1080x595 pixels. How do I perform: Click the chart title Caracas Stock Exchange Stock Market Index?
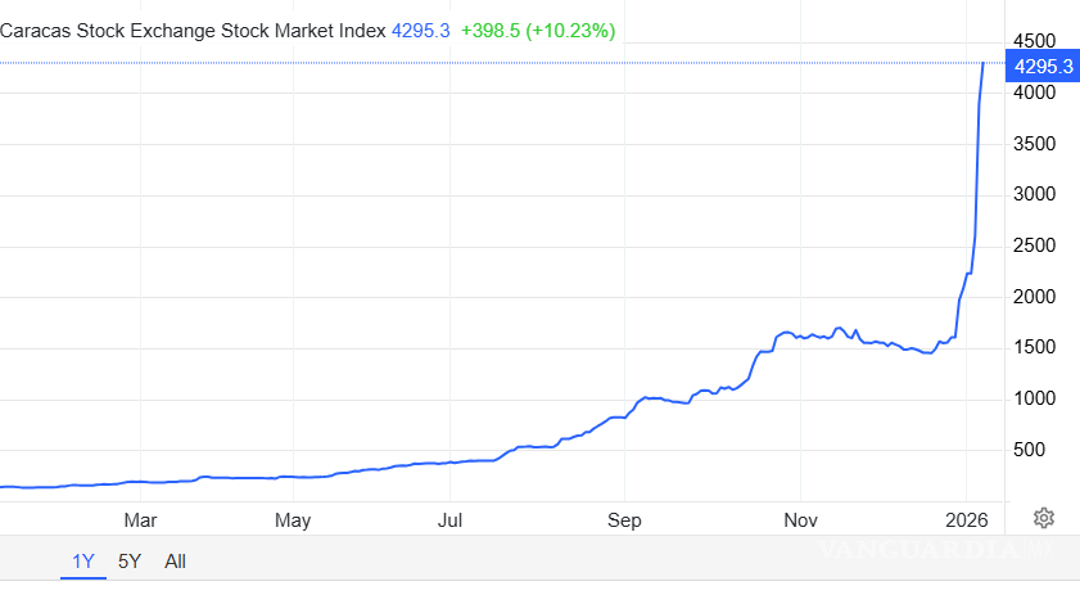click(x=190, y=31)
